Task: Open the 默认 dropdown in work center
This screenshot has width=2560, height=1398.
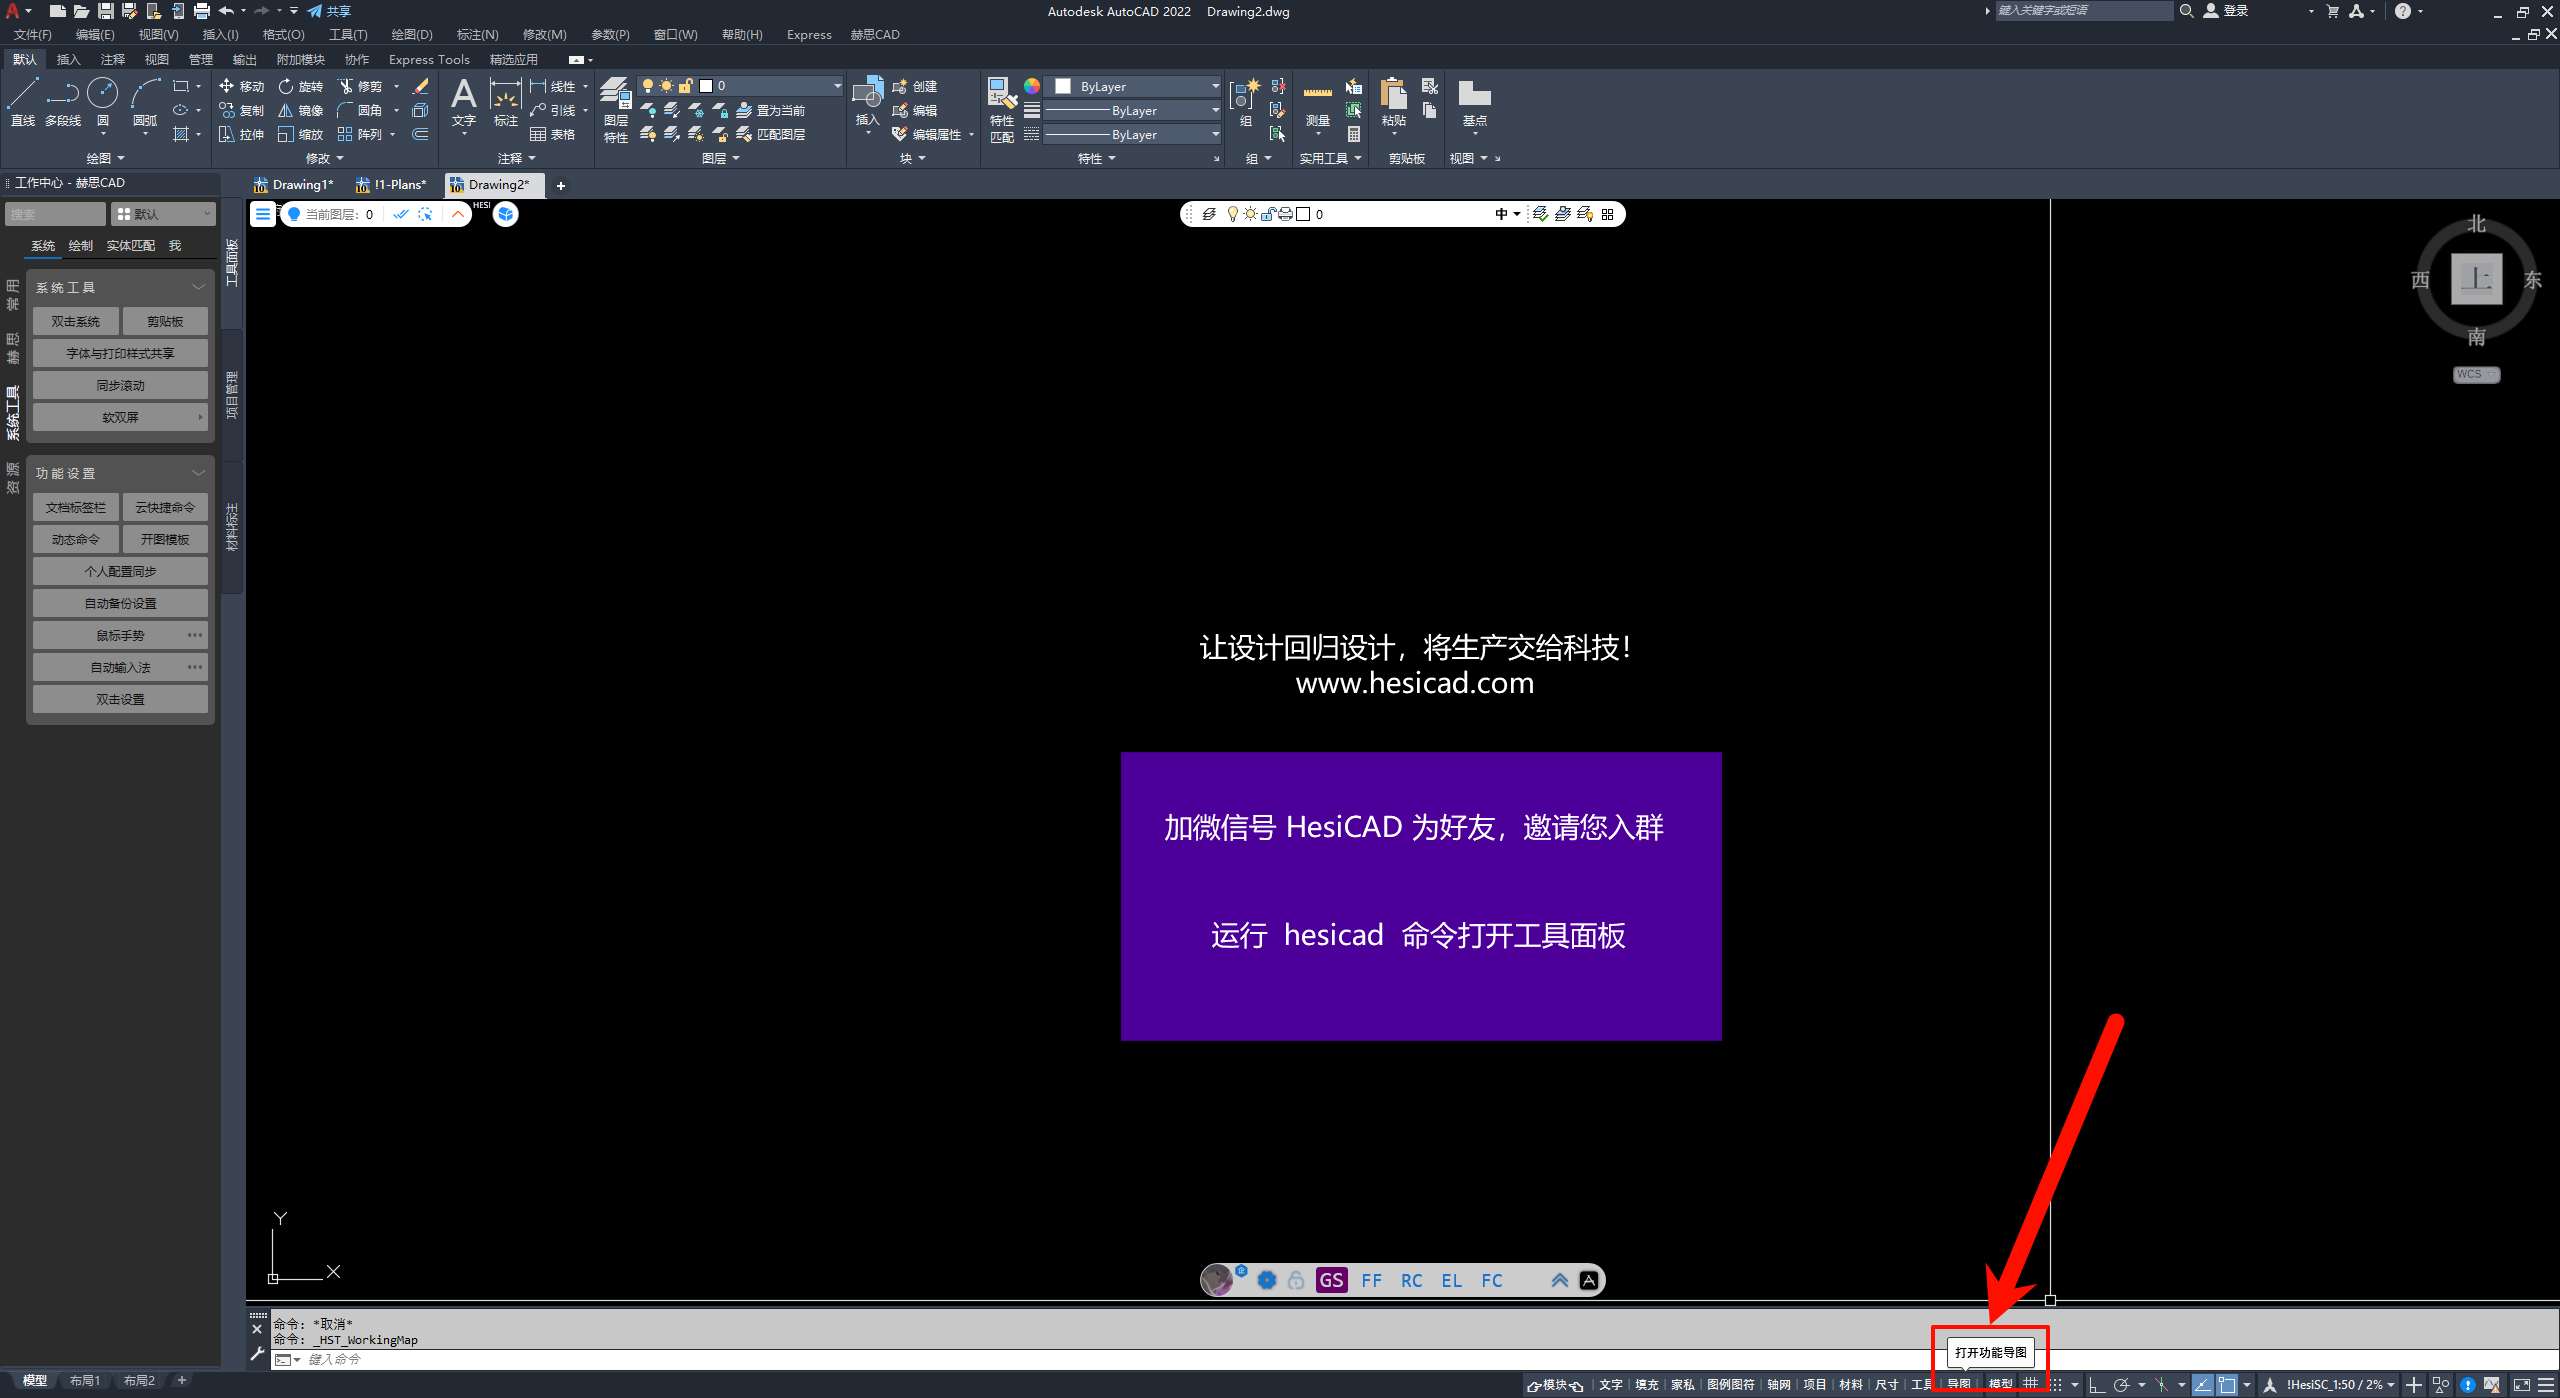Action: coord(163,214)
